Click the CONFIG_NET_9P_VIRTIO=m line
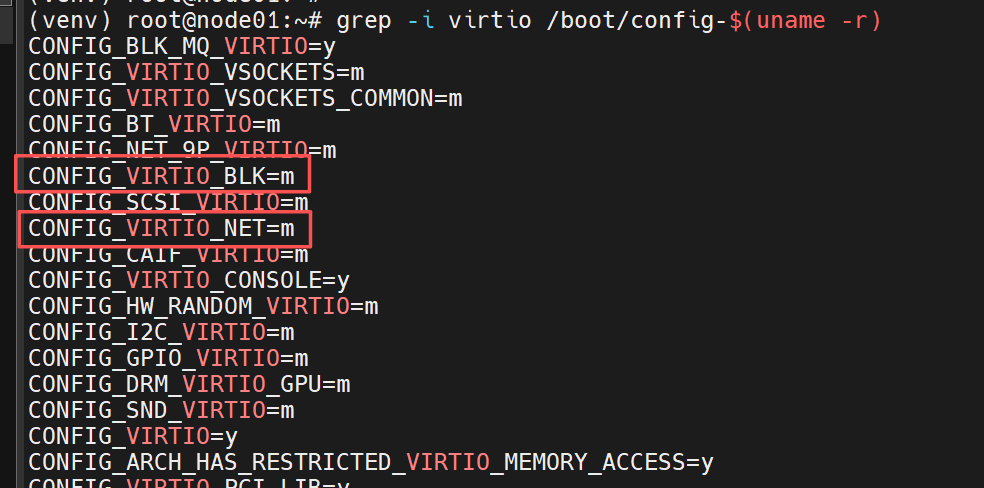 (182, 150)
